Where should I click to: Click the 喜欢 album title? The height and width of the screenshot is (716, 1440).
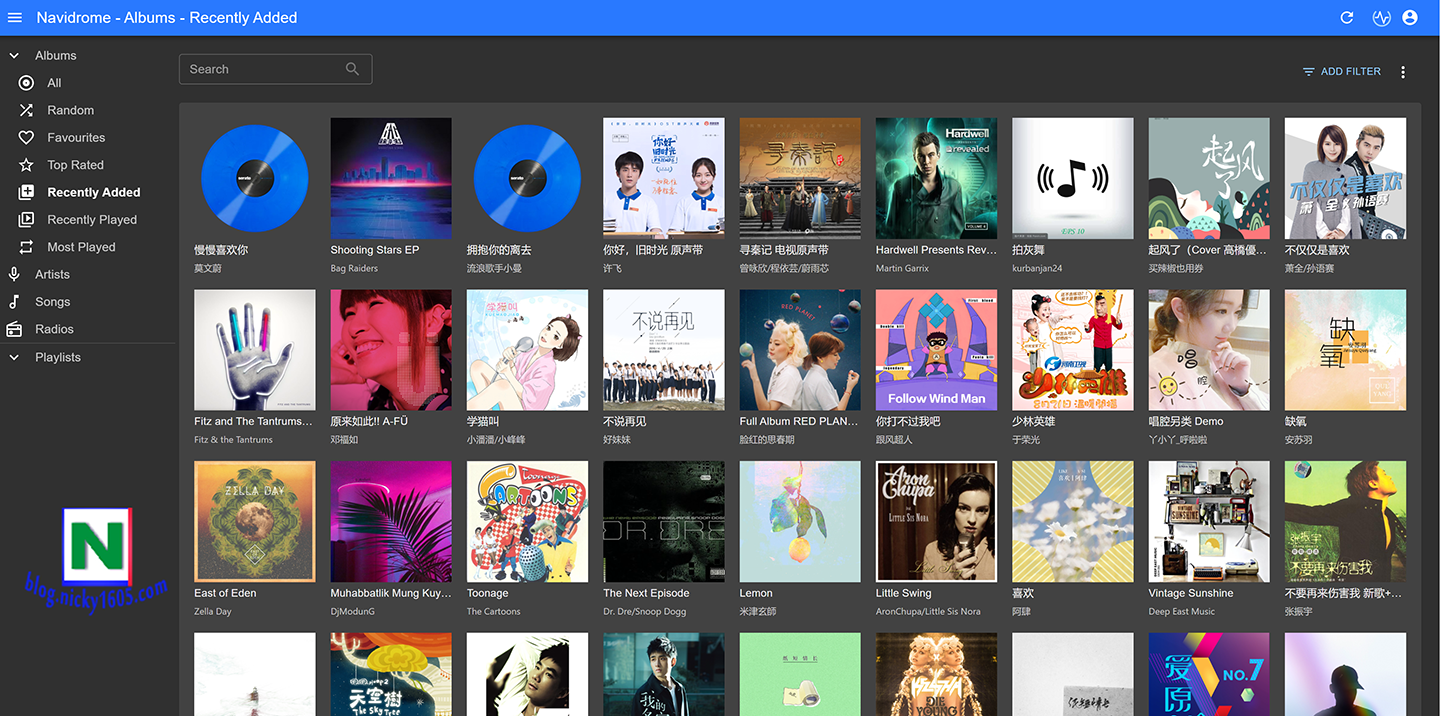pos(1023,593)
